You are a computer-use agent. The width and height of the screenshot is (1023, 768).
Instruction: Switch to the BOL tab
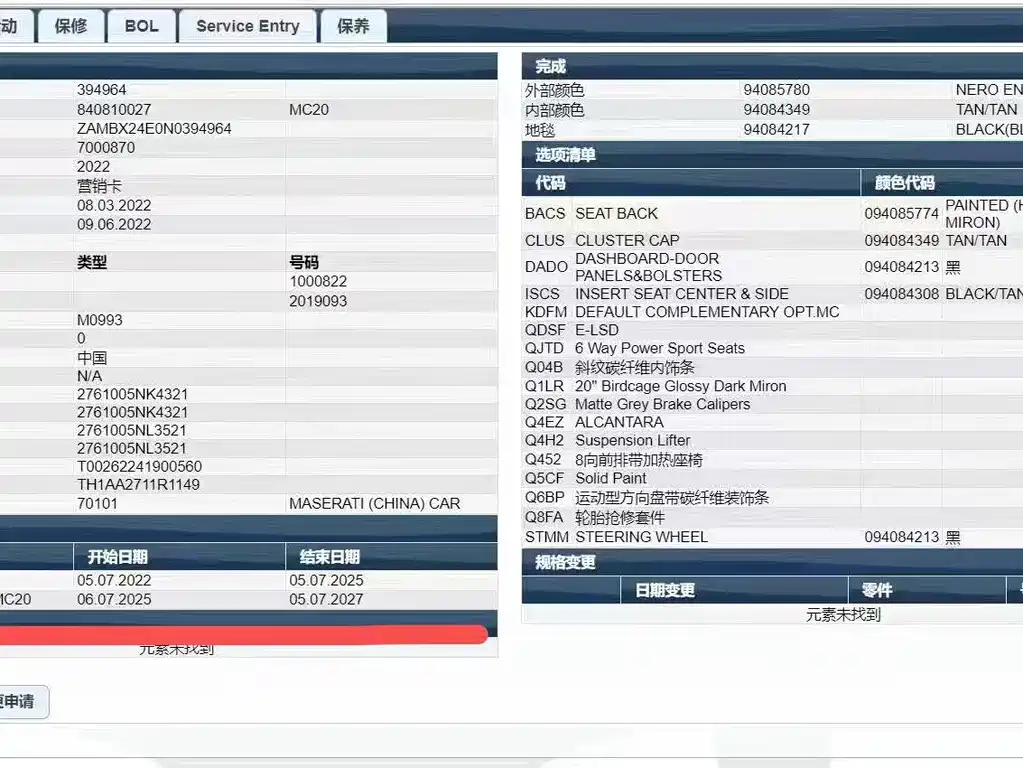(x=141, y=27)
